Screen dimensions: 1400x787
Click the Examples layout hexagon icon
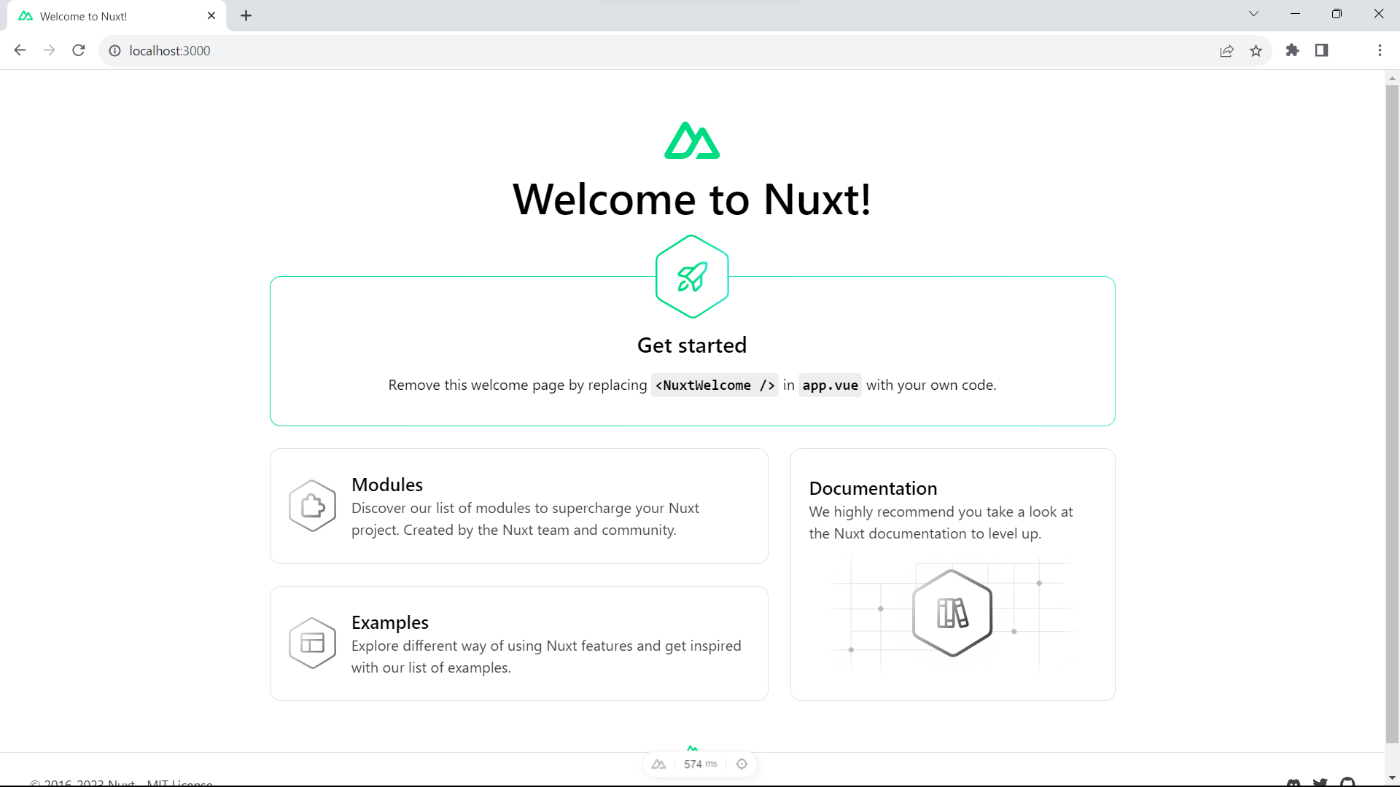[x=312, y=643]
